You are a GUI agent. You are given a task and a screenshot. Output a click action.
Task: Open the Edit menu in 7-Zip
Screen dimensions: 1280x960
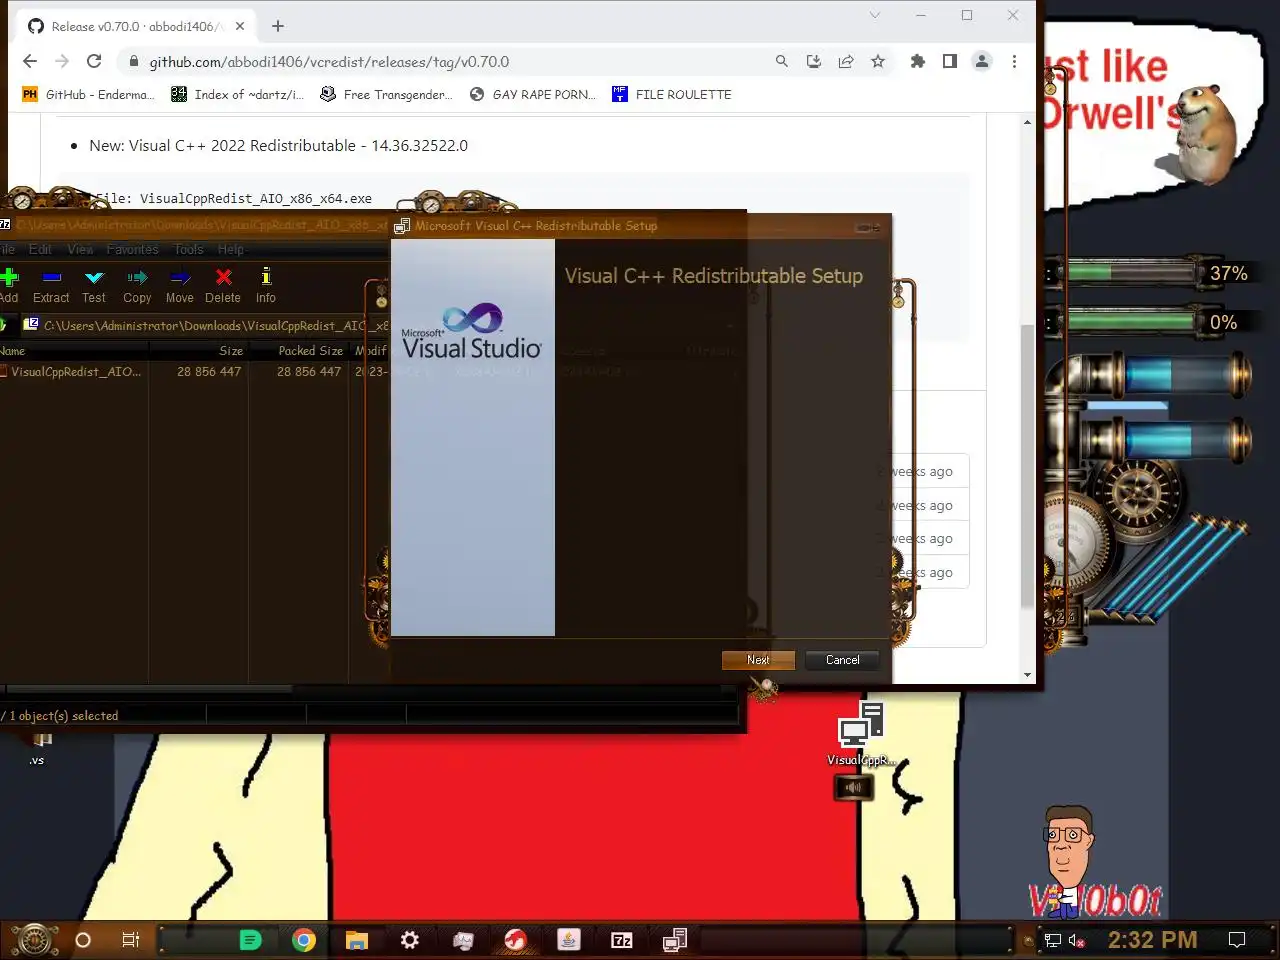(40, 249)
